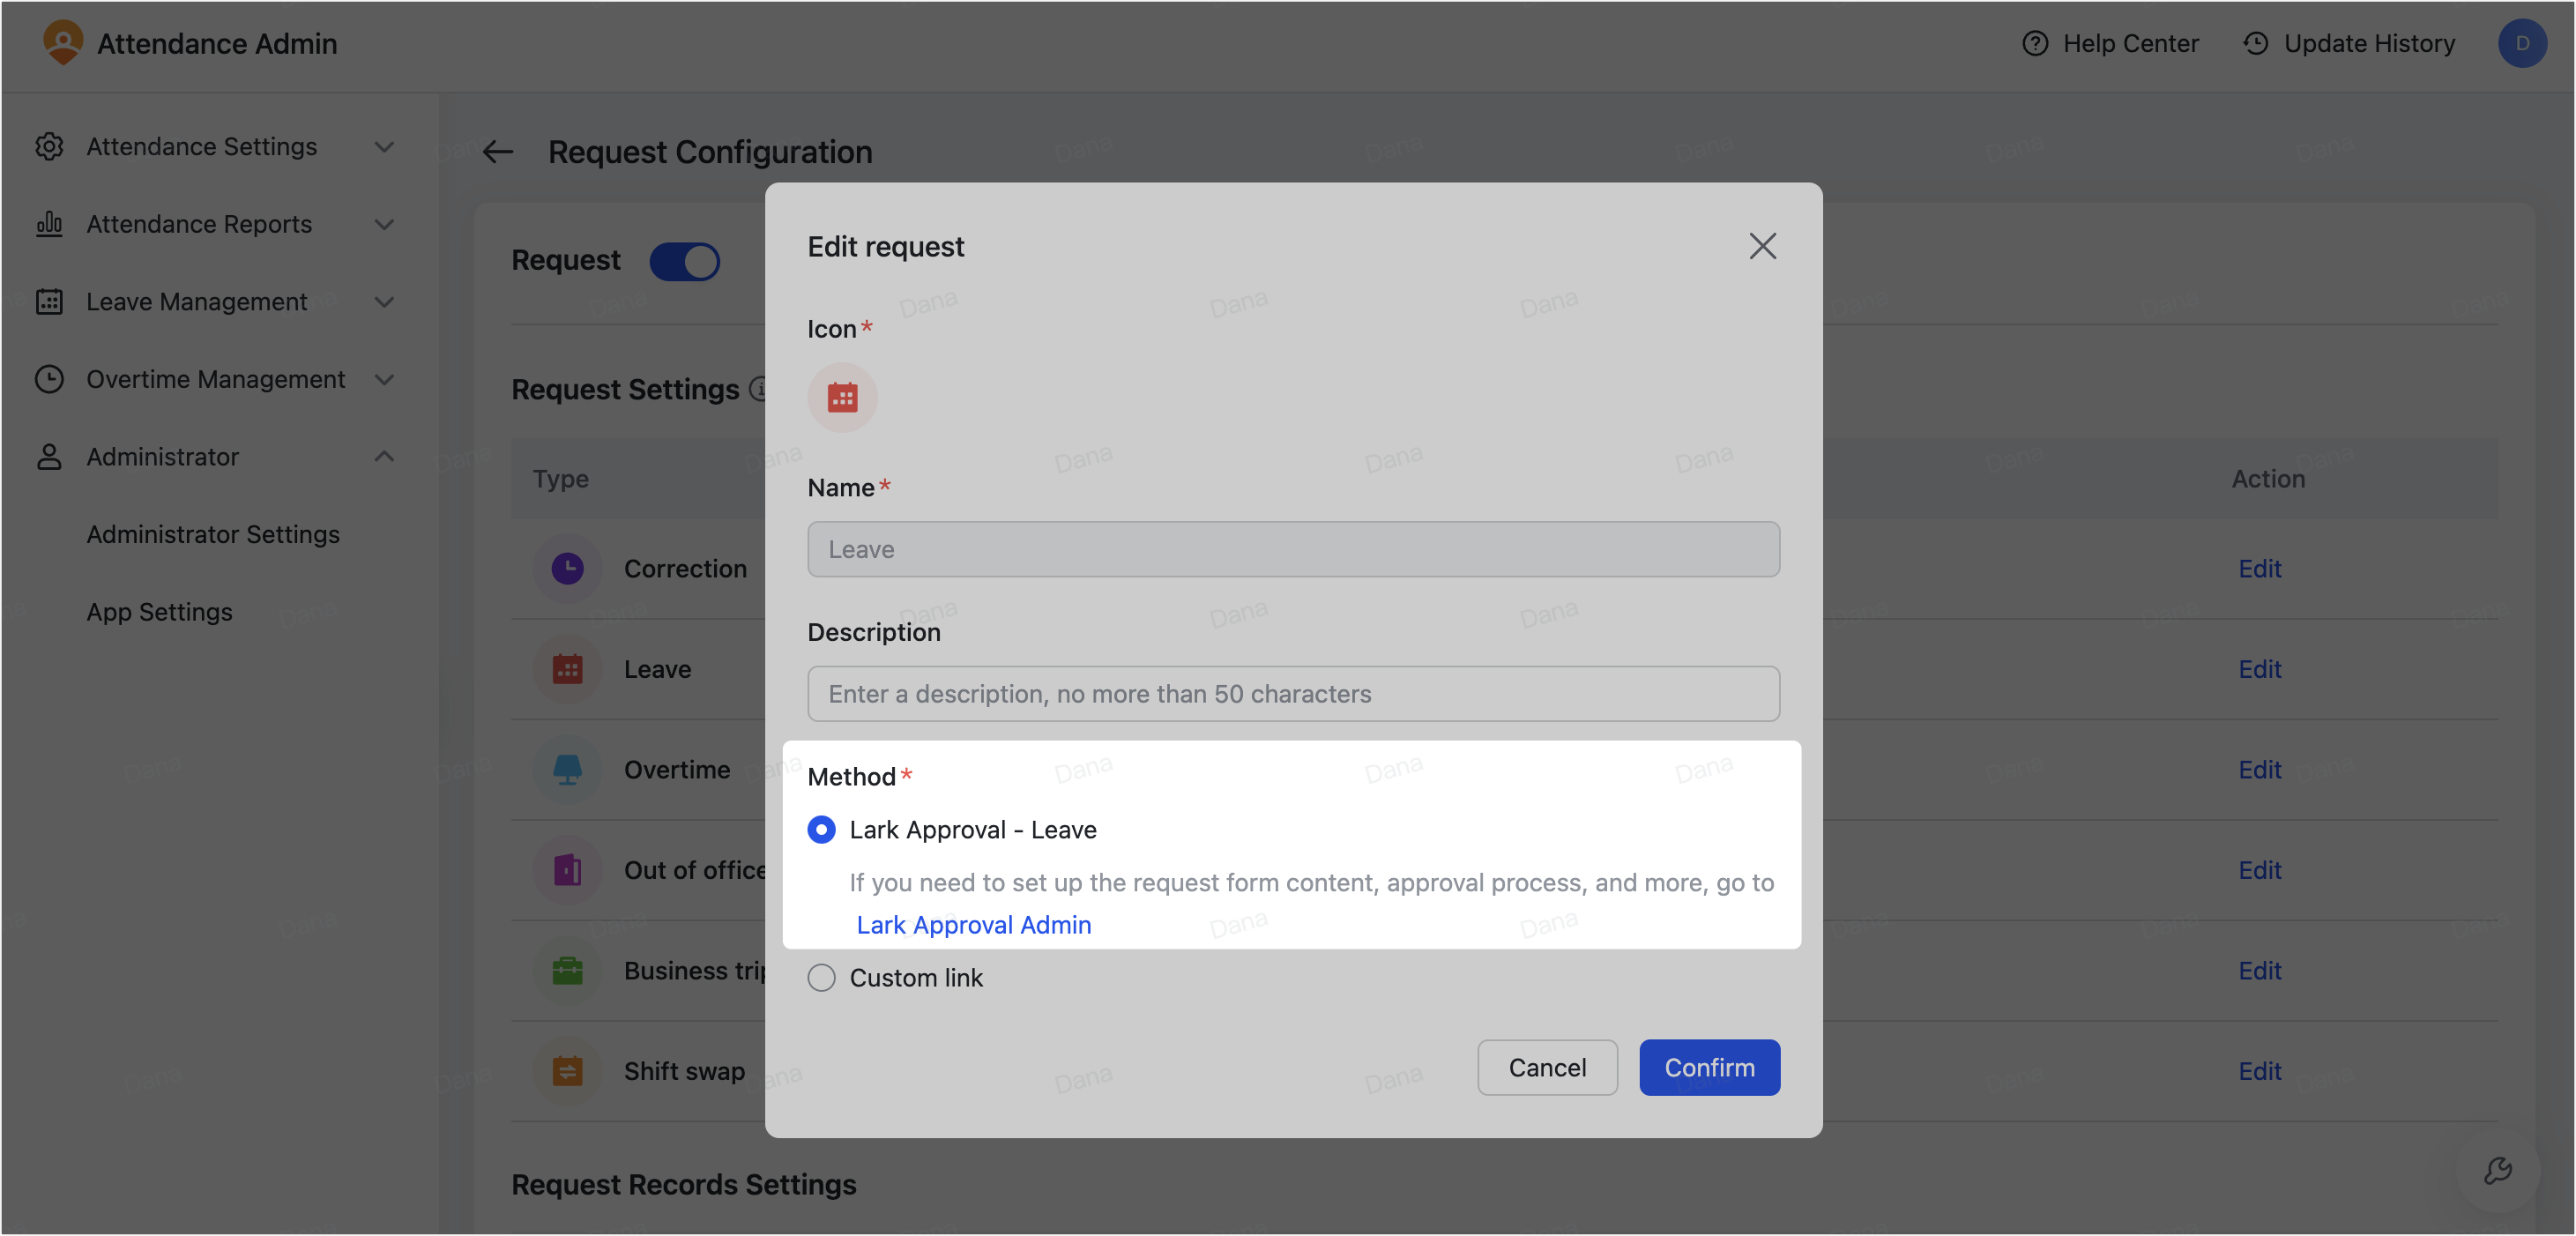This screenshot has width=2576, height=1236.
Task: Select the Overtime lamp icon
Action: (x=567, y=769)
